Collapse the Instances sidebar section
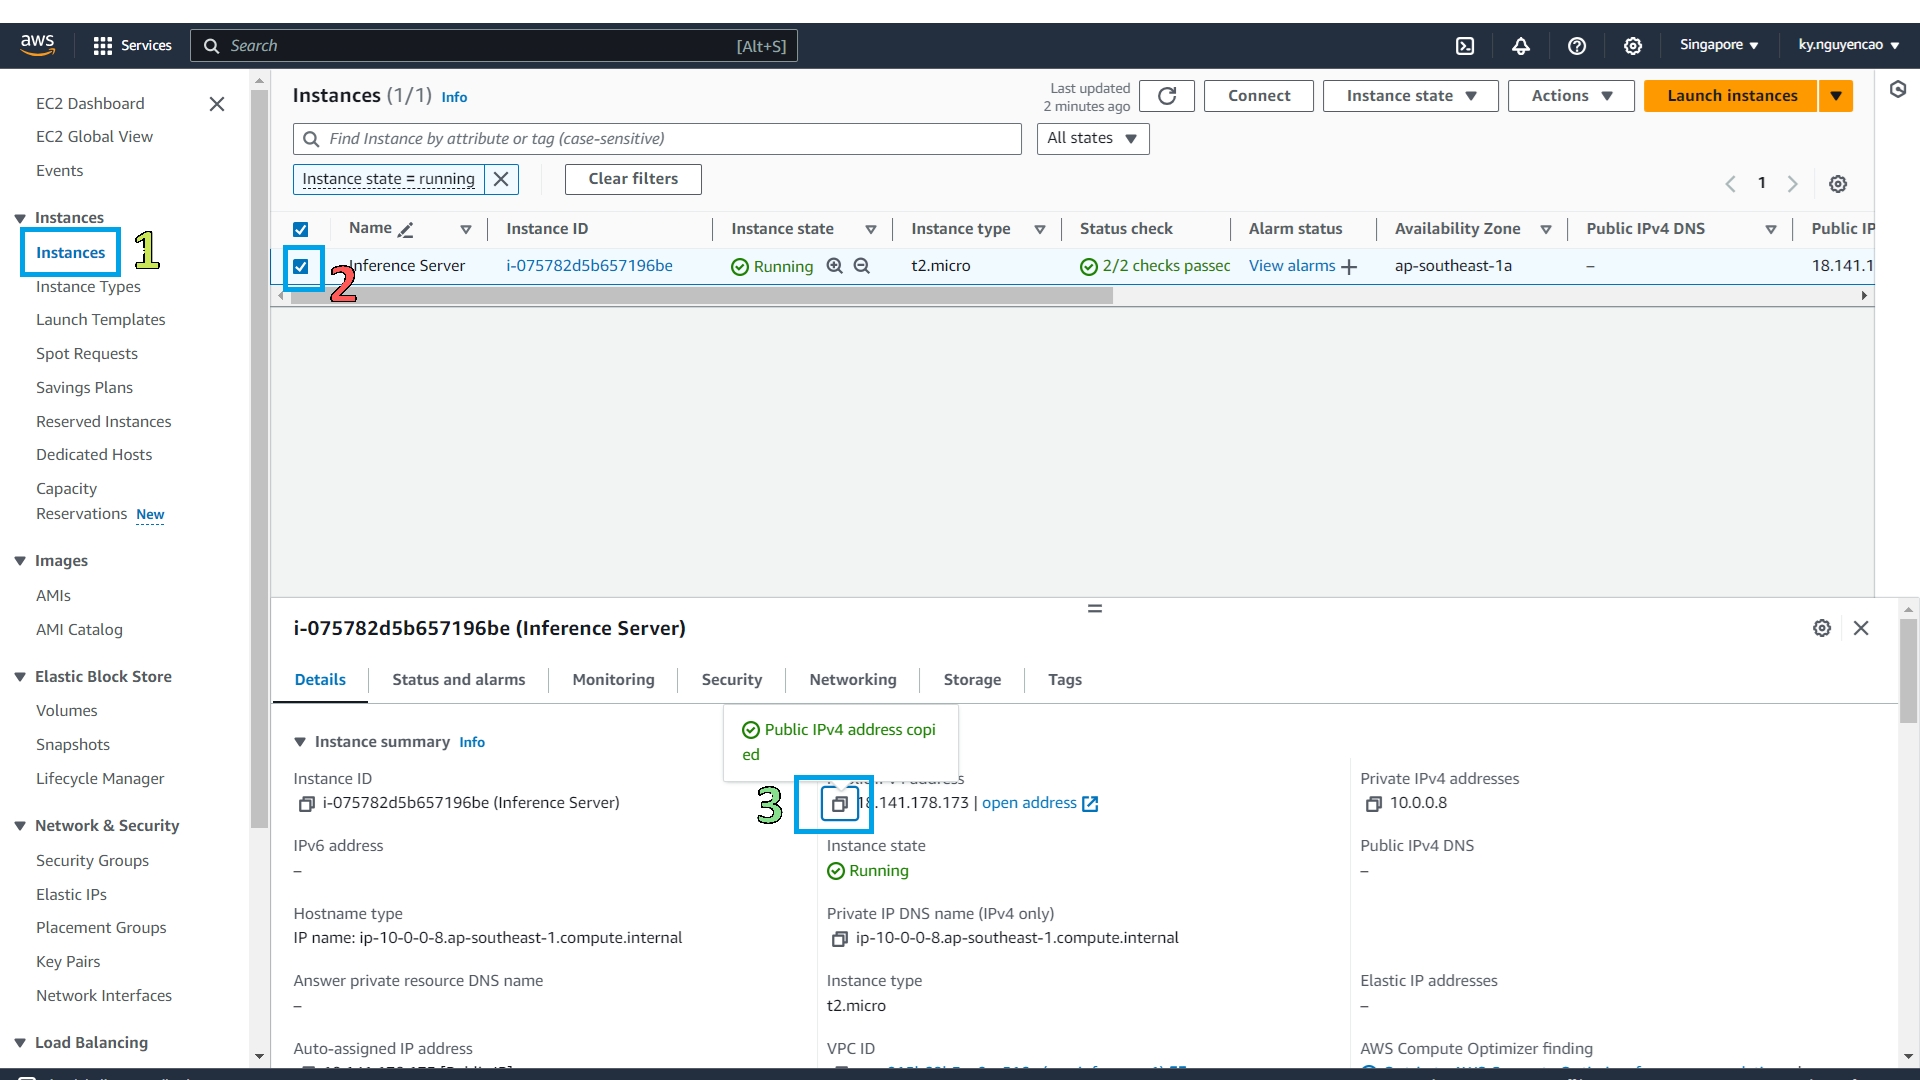Screen dimensions: 1920x1080 [x=20, y=219]
